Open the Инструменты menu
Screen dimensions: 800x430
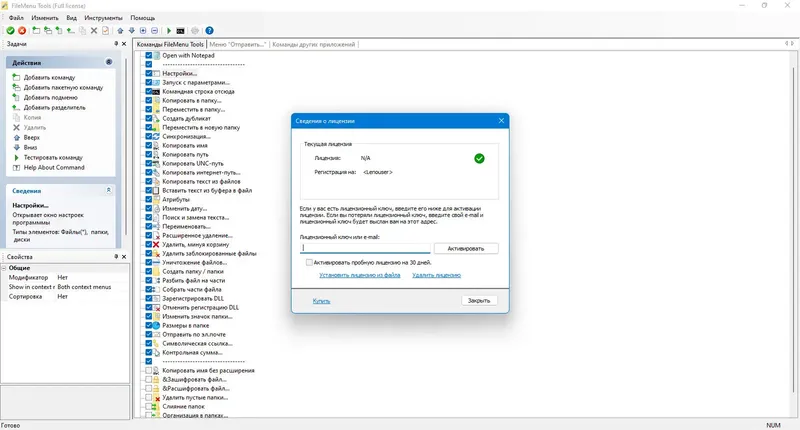tap(104, 18)
